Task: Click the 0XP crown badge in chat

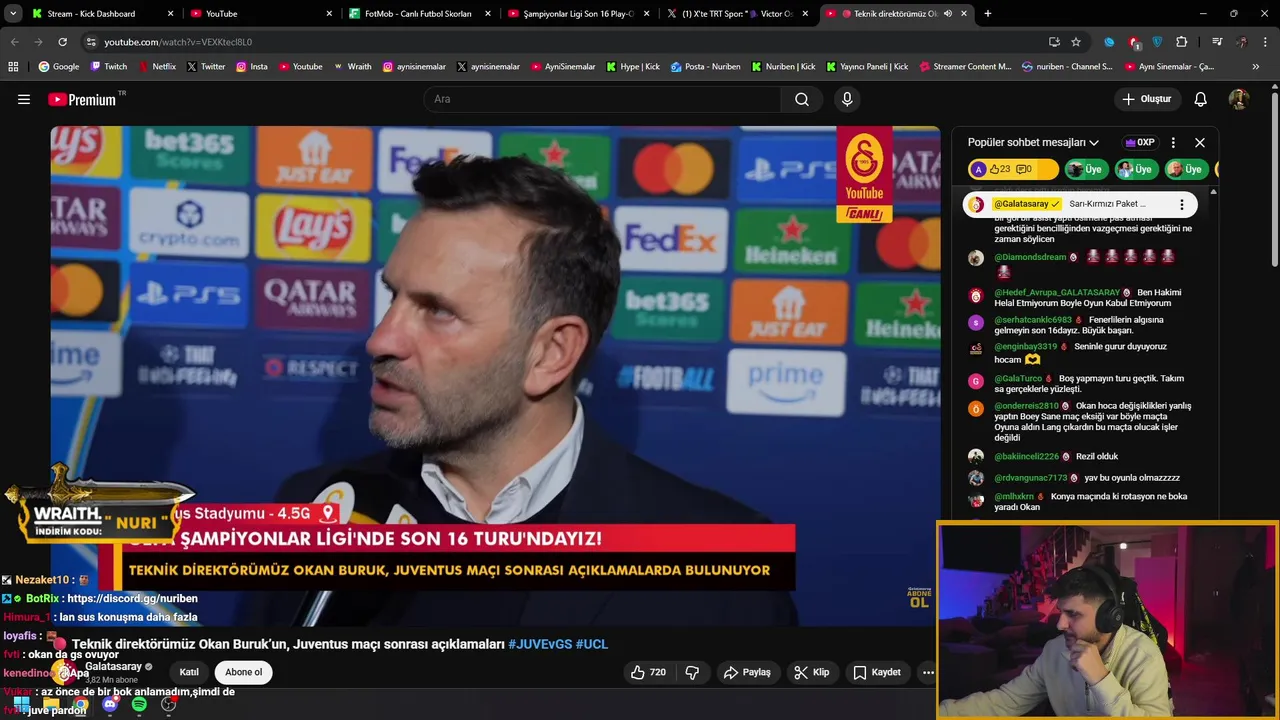Action: tap(1139, 142)
